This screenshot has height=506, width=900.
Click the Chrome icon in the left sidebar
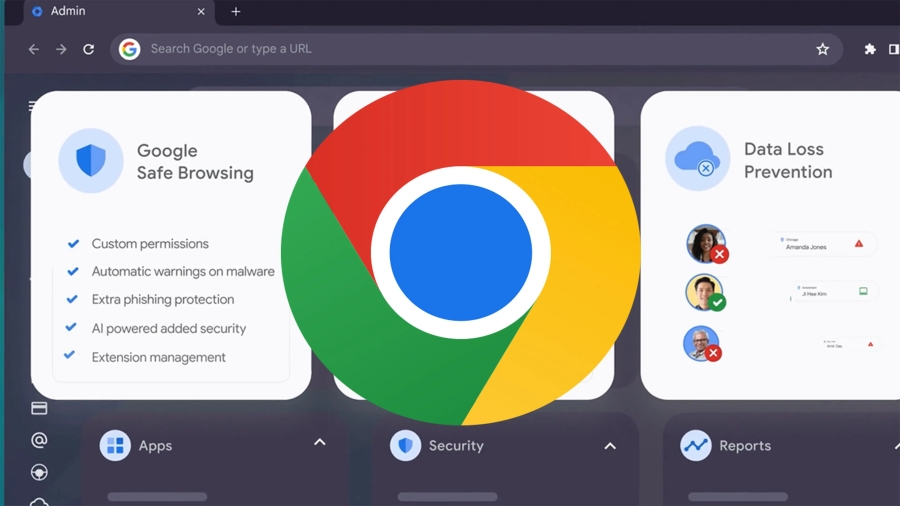click(39, 472)
